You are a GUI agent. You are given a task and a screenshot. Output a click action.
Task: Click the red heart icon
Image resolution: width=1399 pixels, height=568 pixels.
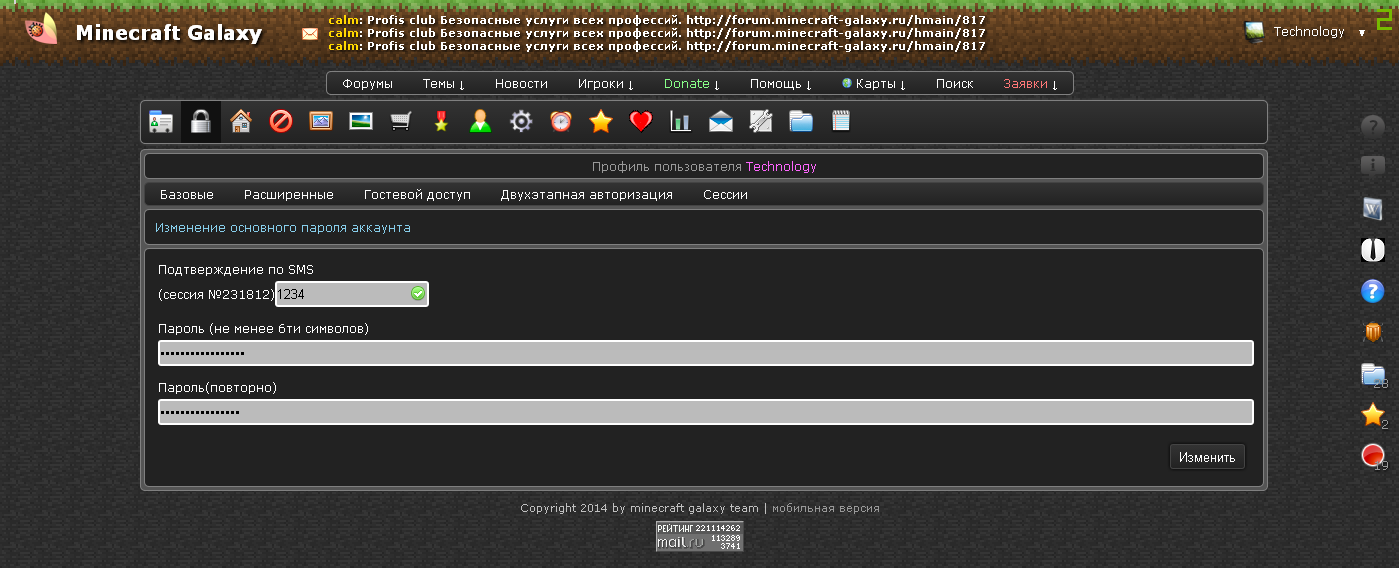(641, 122)
